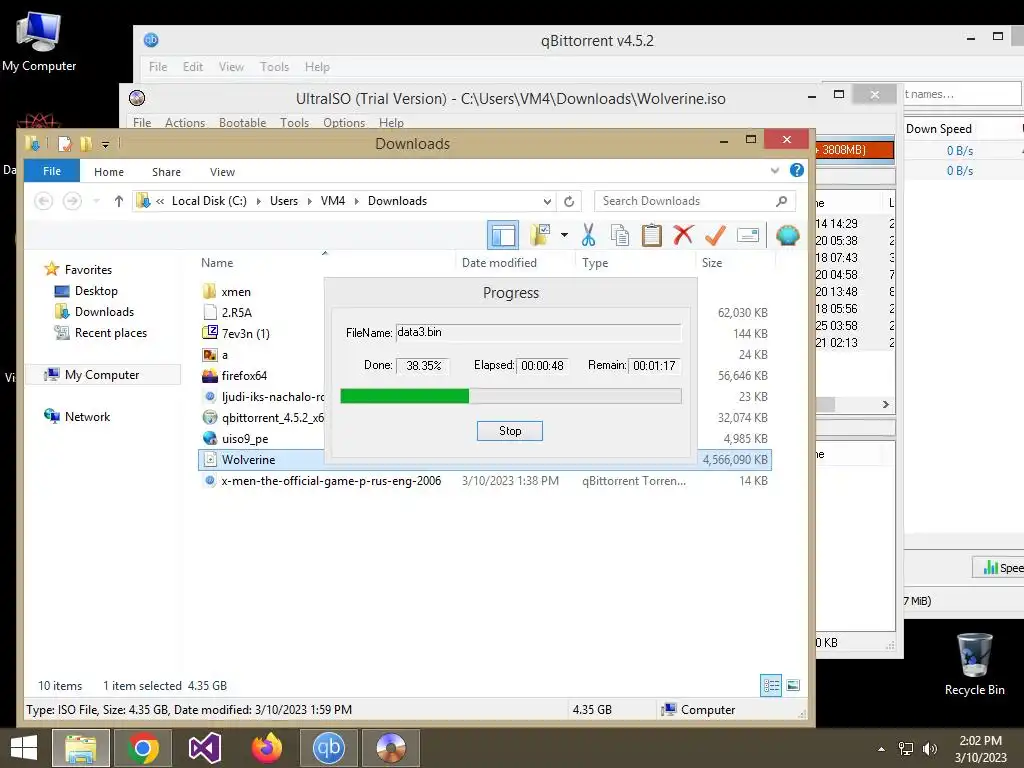The image size is (1024, 768).
Task: Open the blue Help question mark icon
Action: click(x=797, y=170)
